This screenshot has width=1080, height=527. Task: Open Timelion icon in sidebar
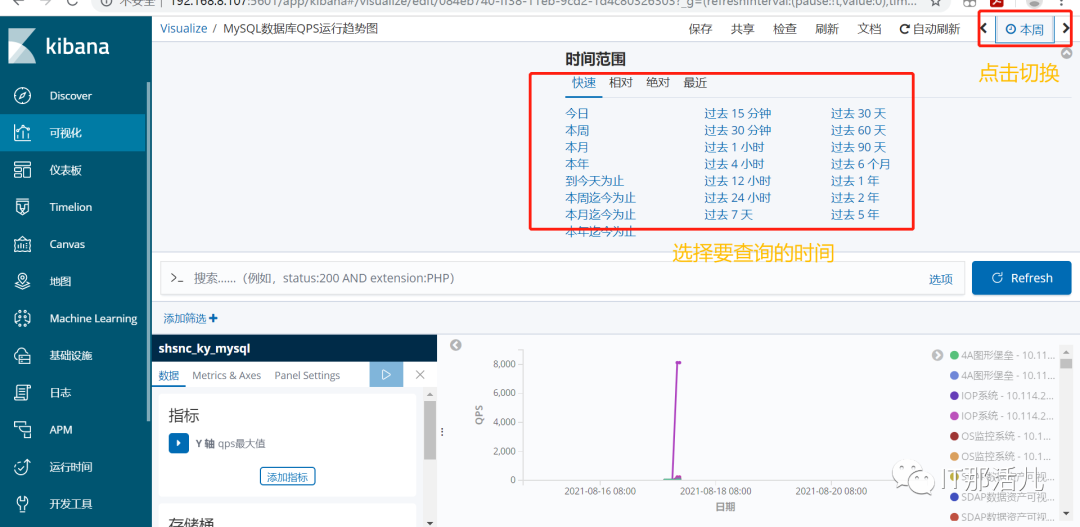pyautogui.click(x=23, y=207)
